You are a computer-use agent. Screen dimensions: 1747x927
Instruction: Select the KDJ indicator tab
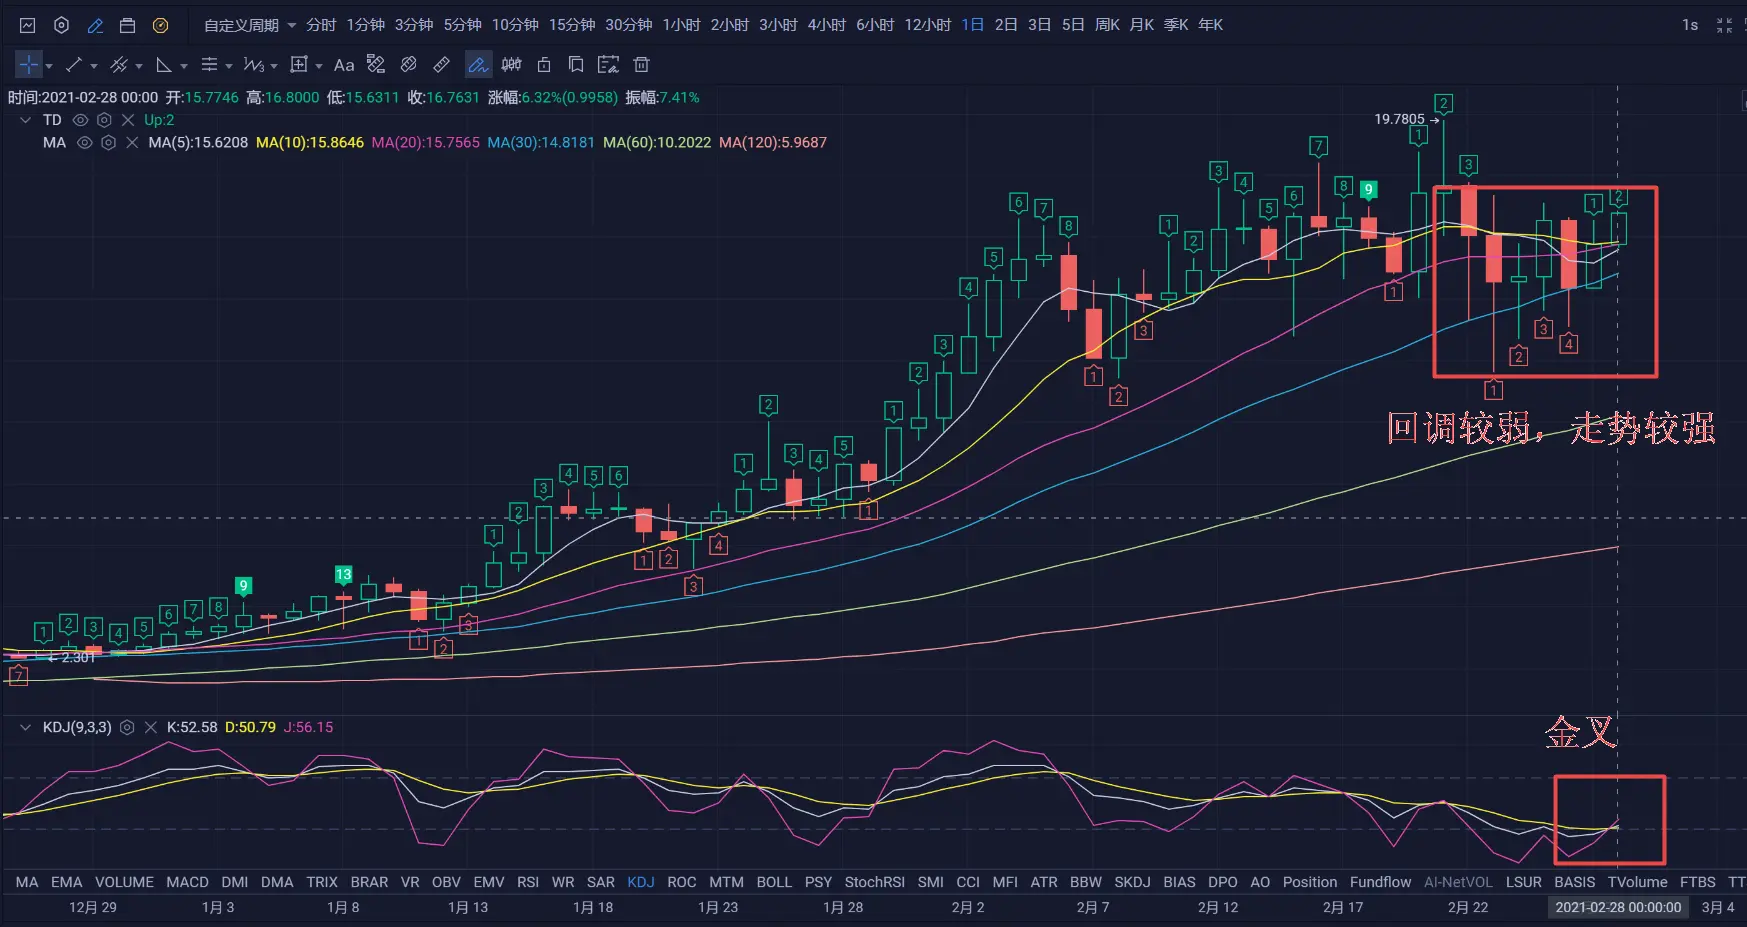tap(641, 882)
